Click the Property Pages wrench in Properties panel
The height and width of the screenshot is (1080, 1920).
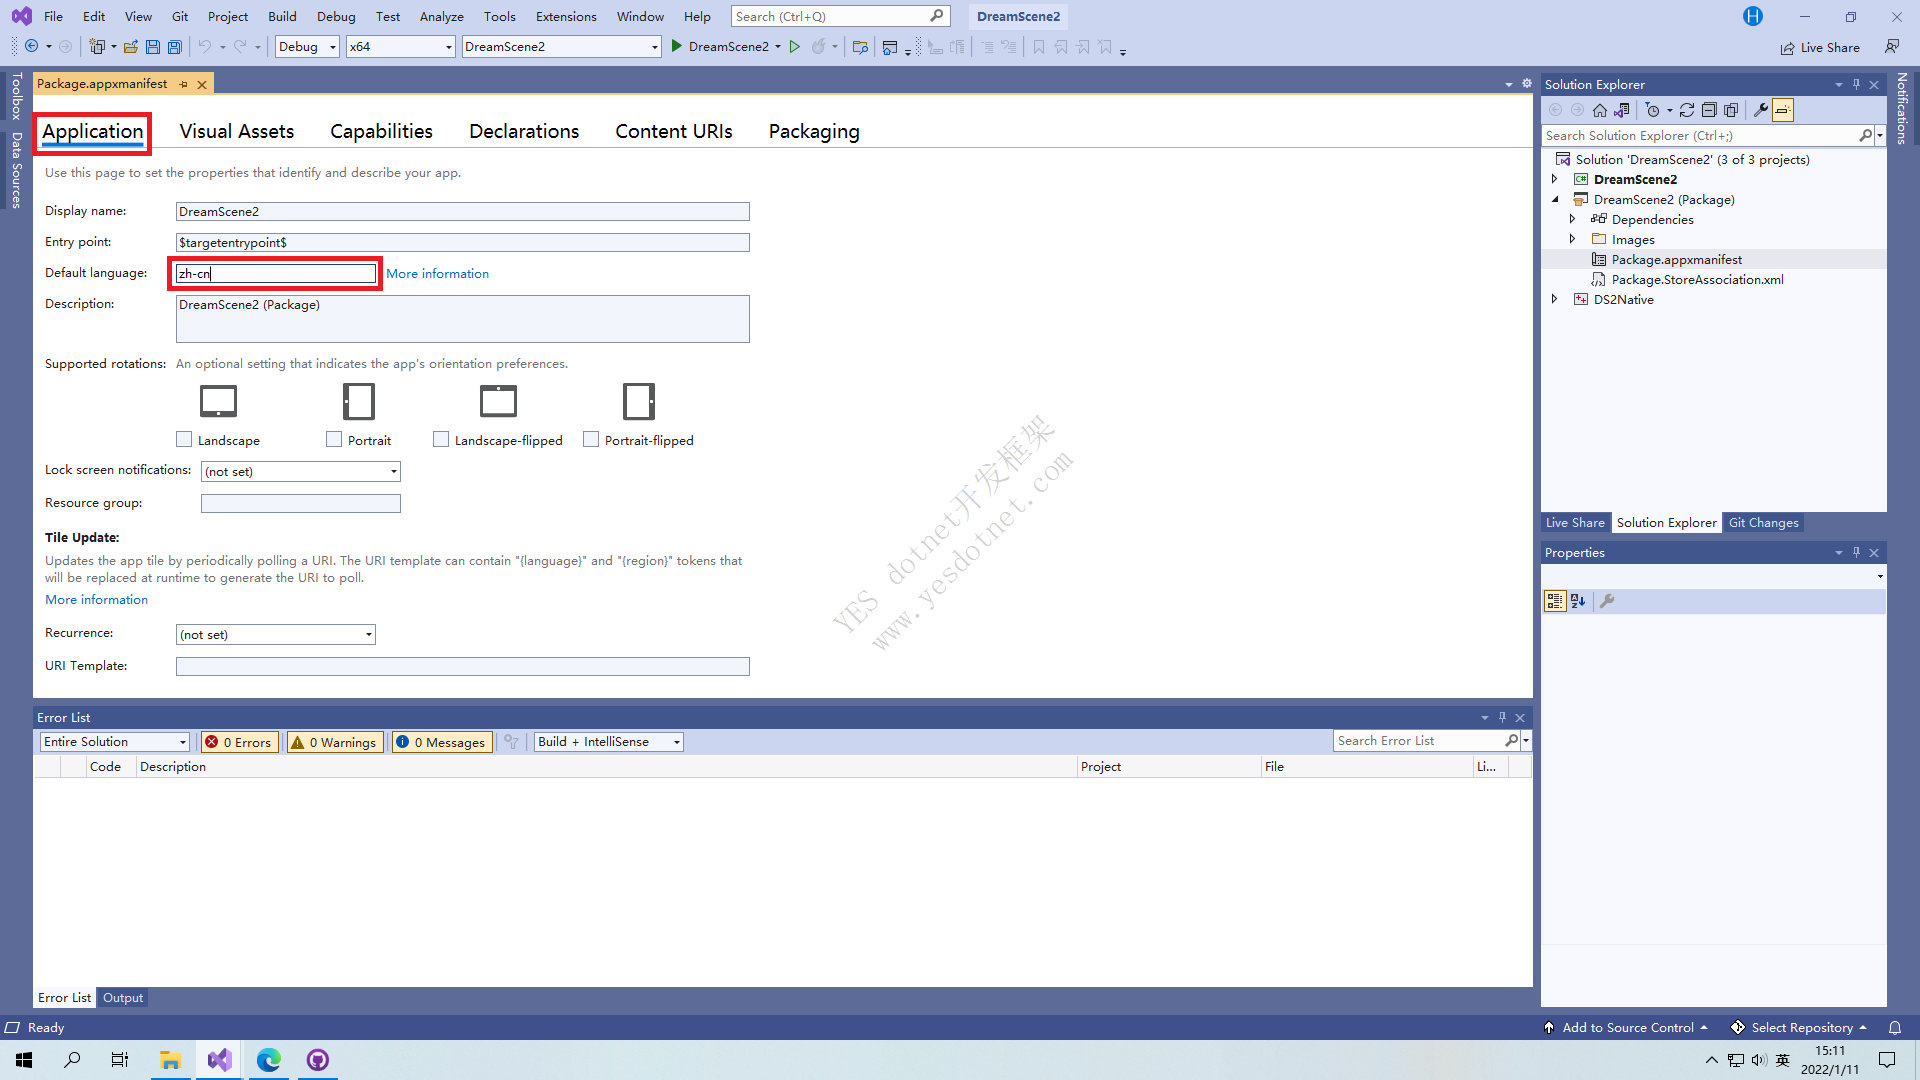(1607, 601)
